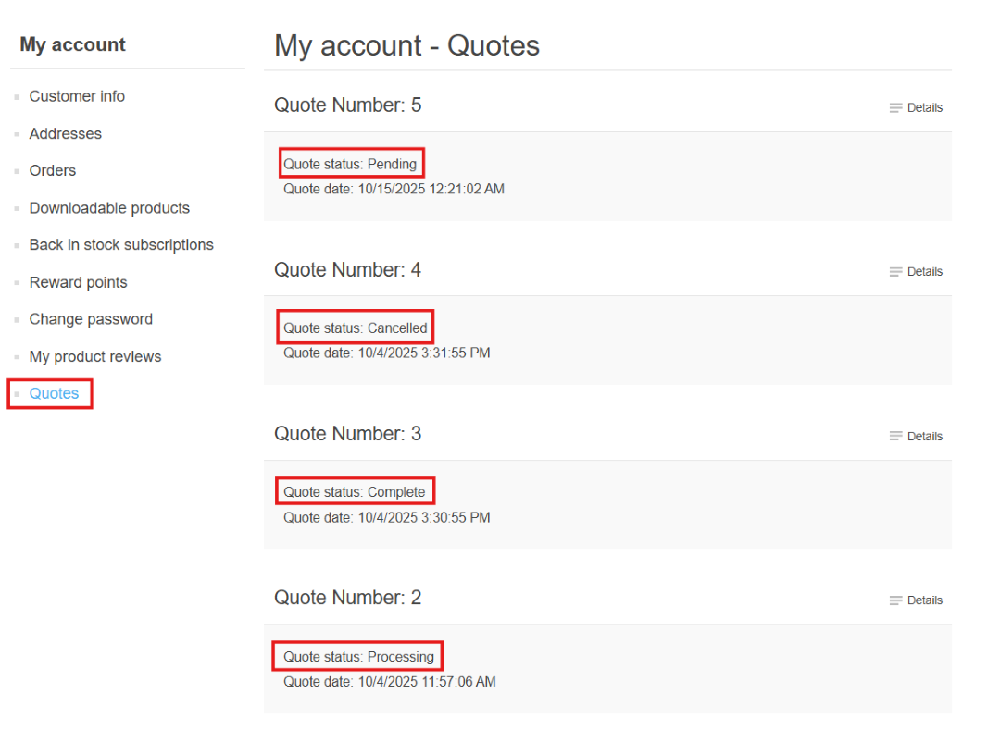This screenshot has width=1000, height=730.
Task: Show Details for Quote Number 2
Action: (x=916, y=601)
